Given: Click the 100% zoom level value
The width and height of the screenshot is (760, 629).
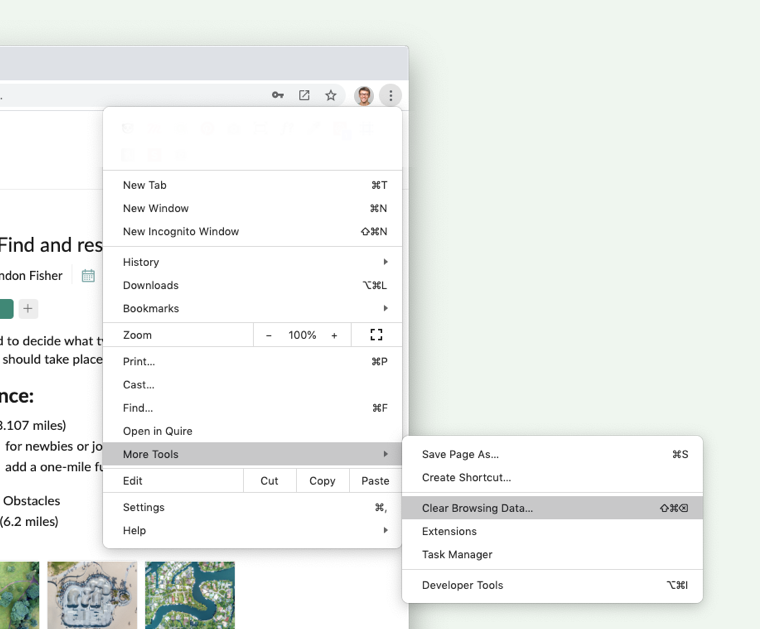Looking at the screenshot, I should 302,335.
